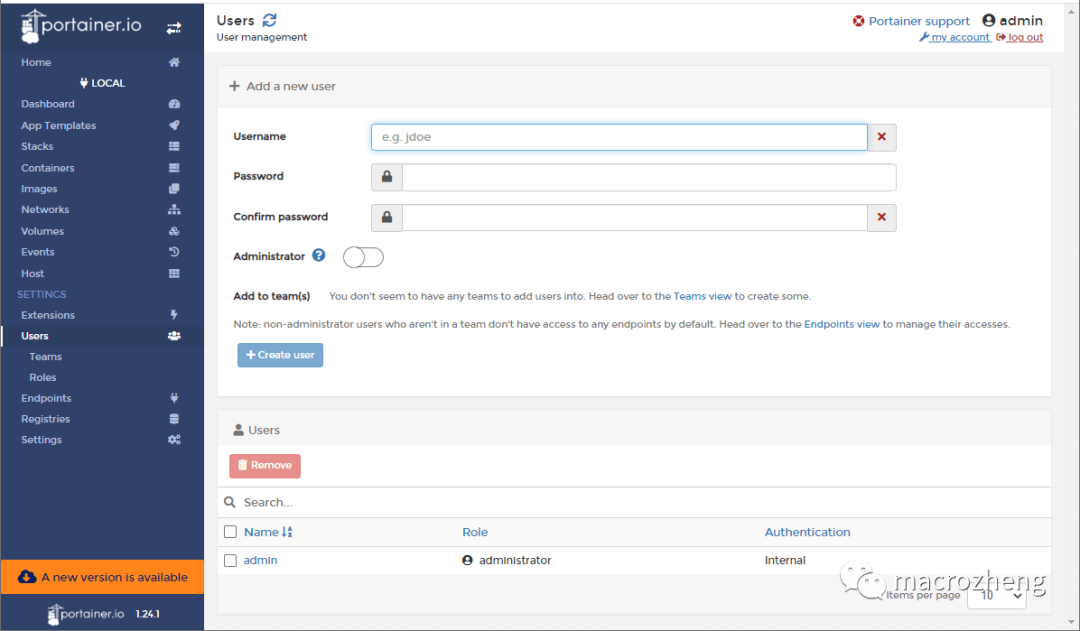This screenshot has width=1080, height=631.
Task: Click the cloud download new-version icon
Action: coord(27,577)
